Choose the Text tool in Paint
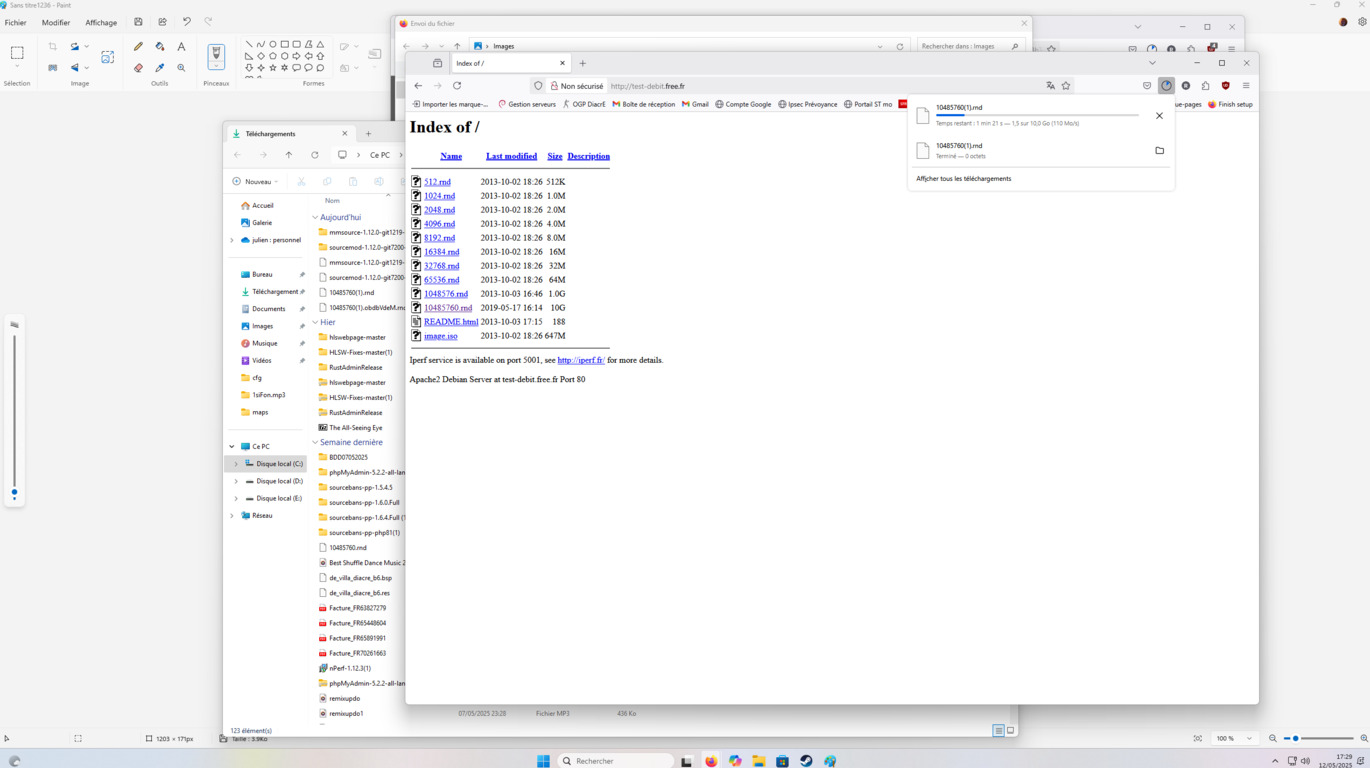This screenshot has height=768, width=1370. point(181,46)
